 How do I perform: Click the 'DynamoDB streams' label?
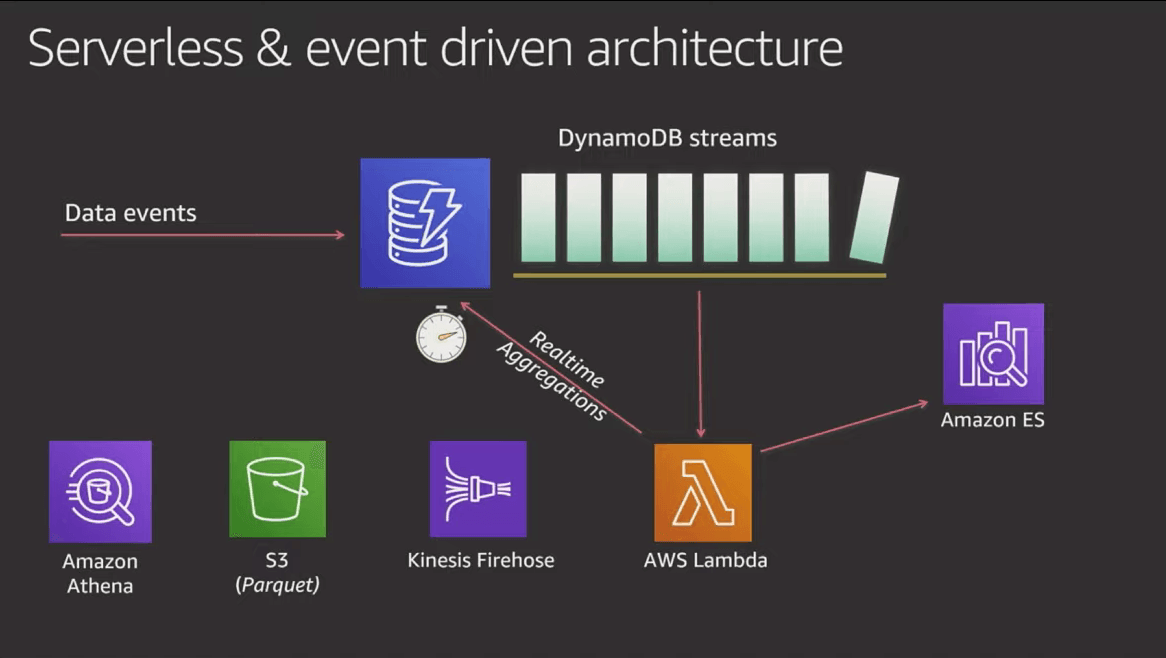(667, 138)
